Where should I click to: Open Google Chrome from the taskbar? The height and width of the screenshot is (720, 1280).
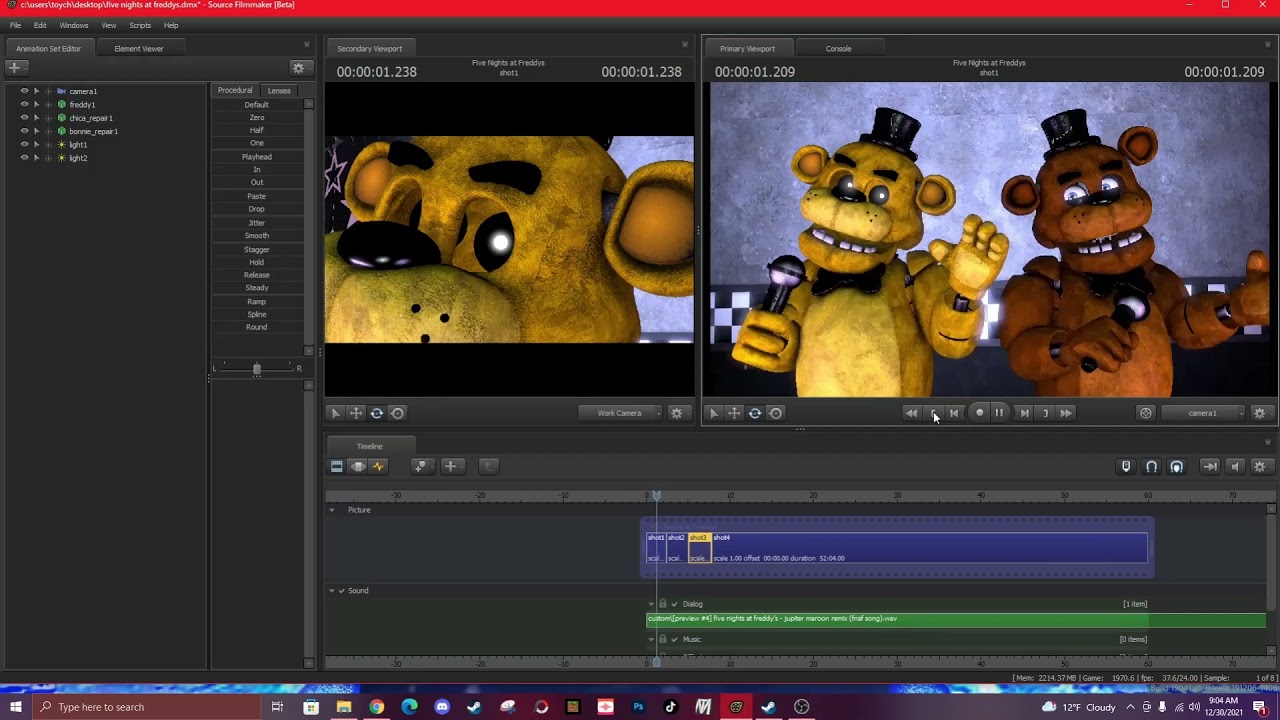(x=376, y=707)
